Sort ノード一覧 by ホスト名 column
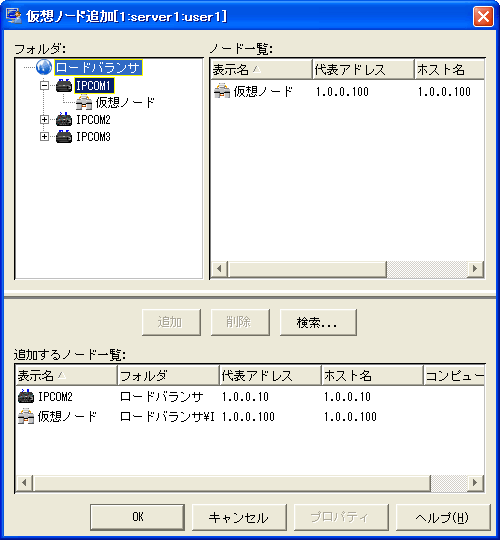500x540 pixels. point(449,69)
